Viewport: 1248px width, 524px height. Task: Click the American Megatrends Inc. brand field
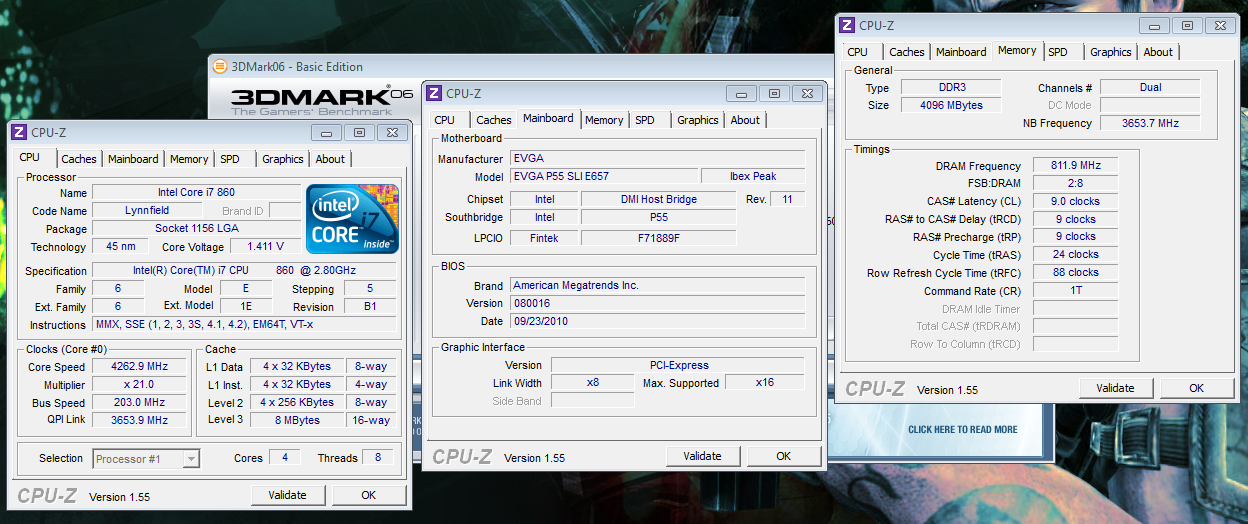click(x=657, y=285)
